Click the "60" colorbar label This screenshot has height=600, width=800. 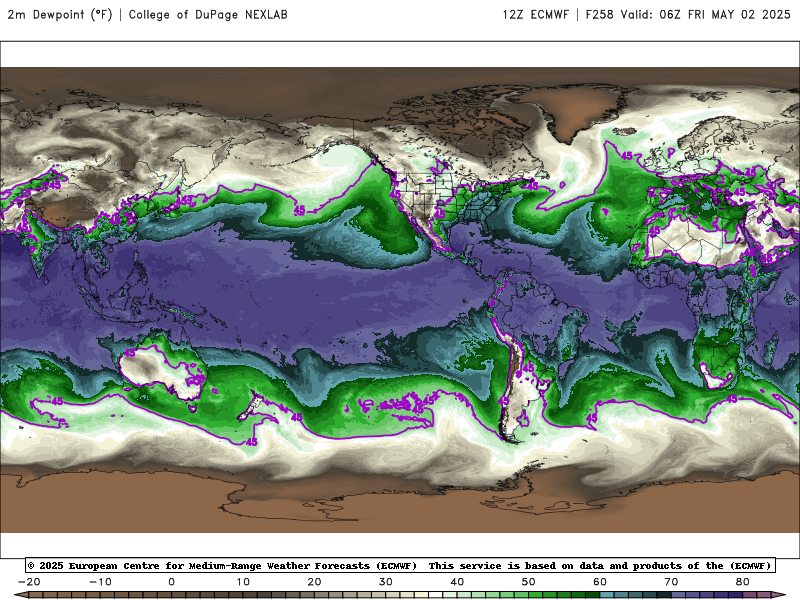tap(600, 582)
